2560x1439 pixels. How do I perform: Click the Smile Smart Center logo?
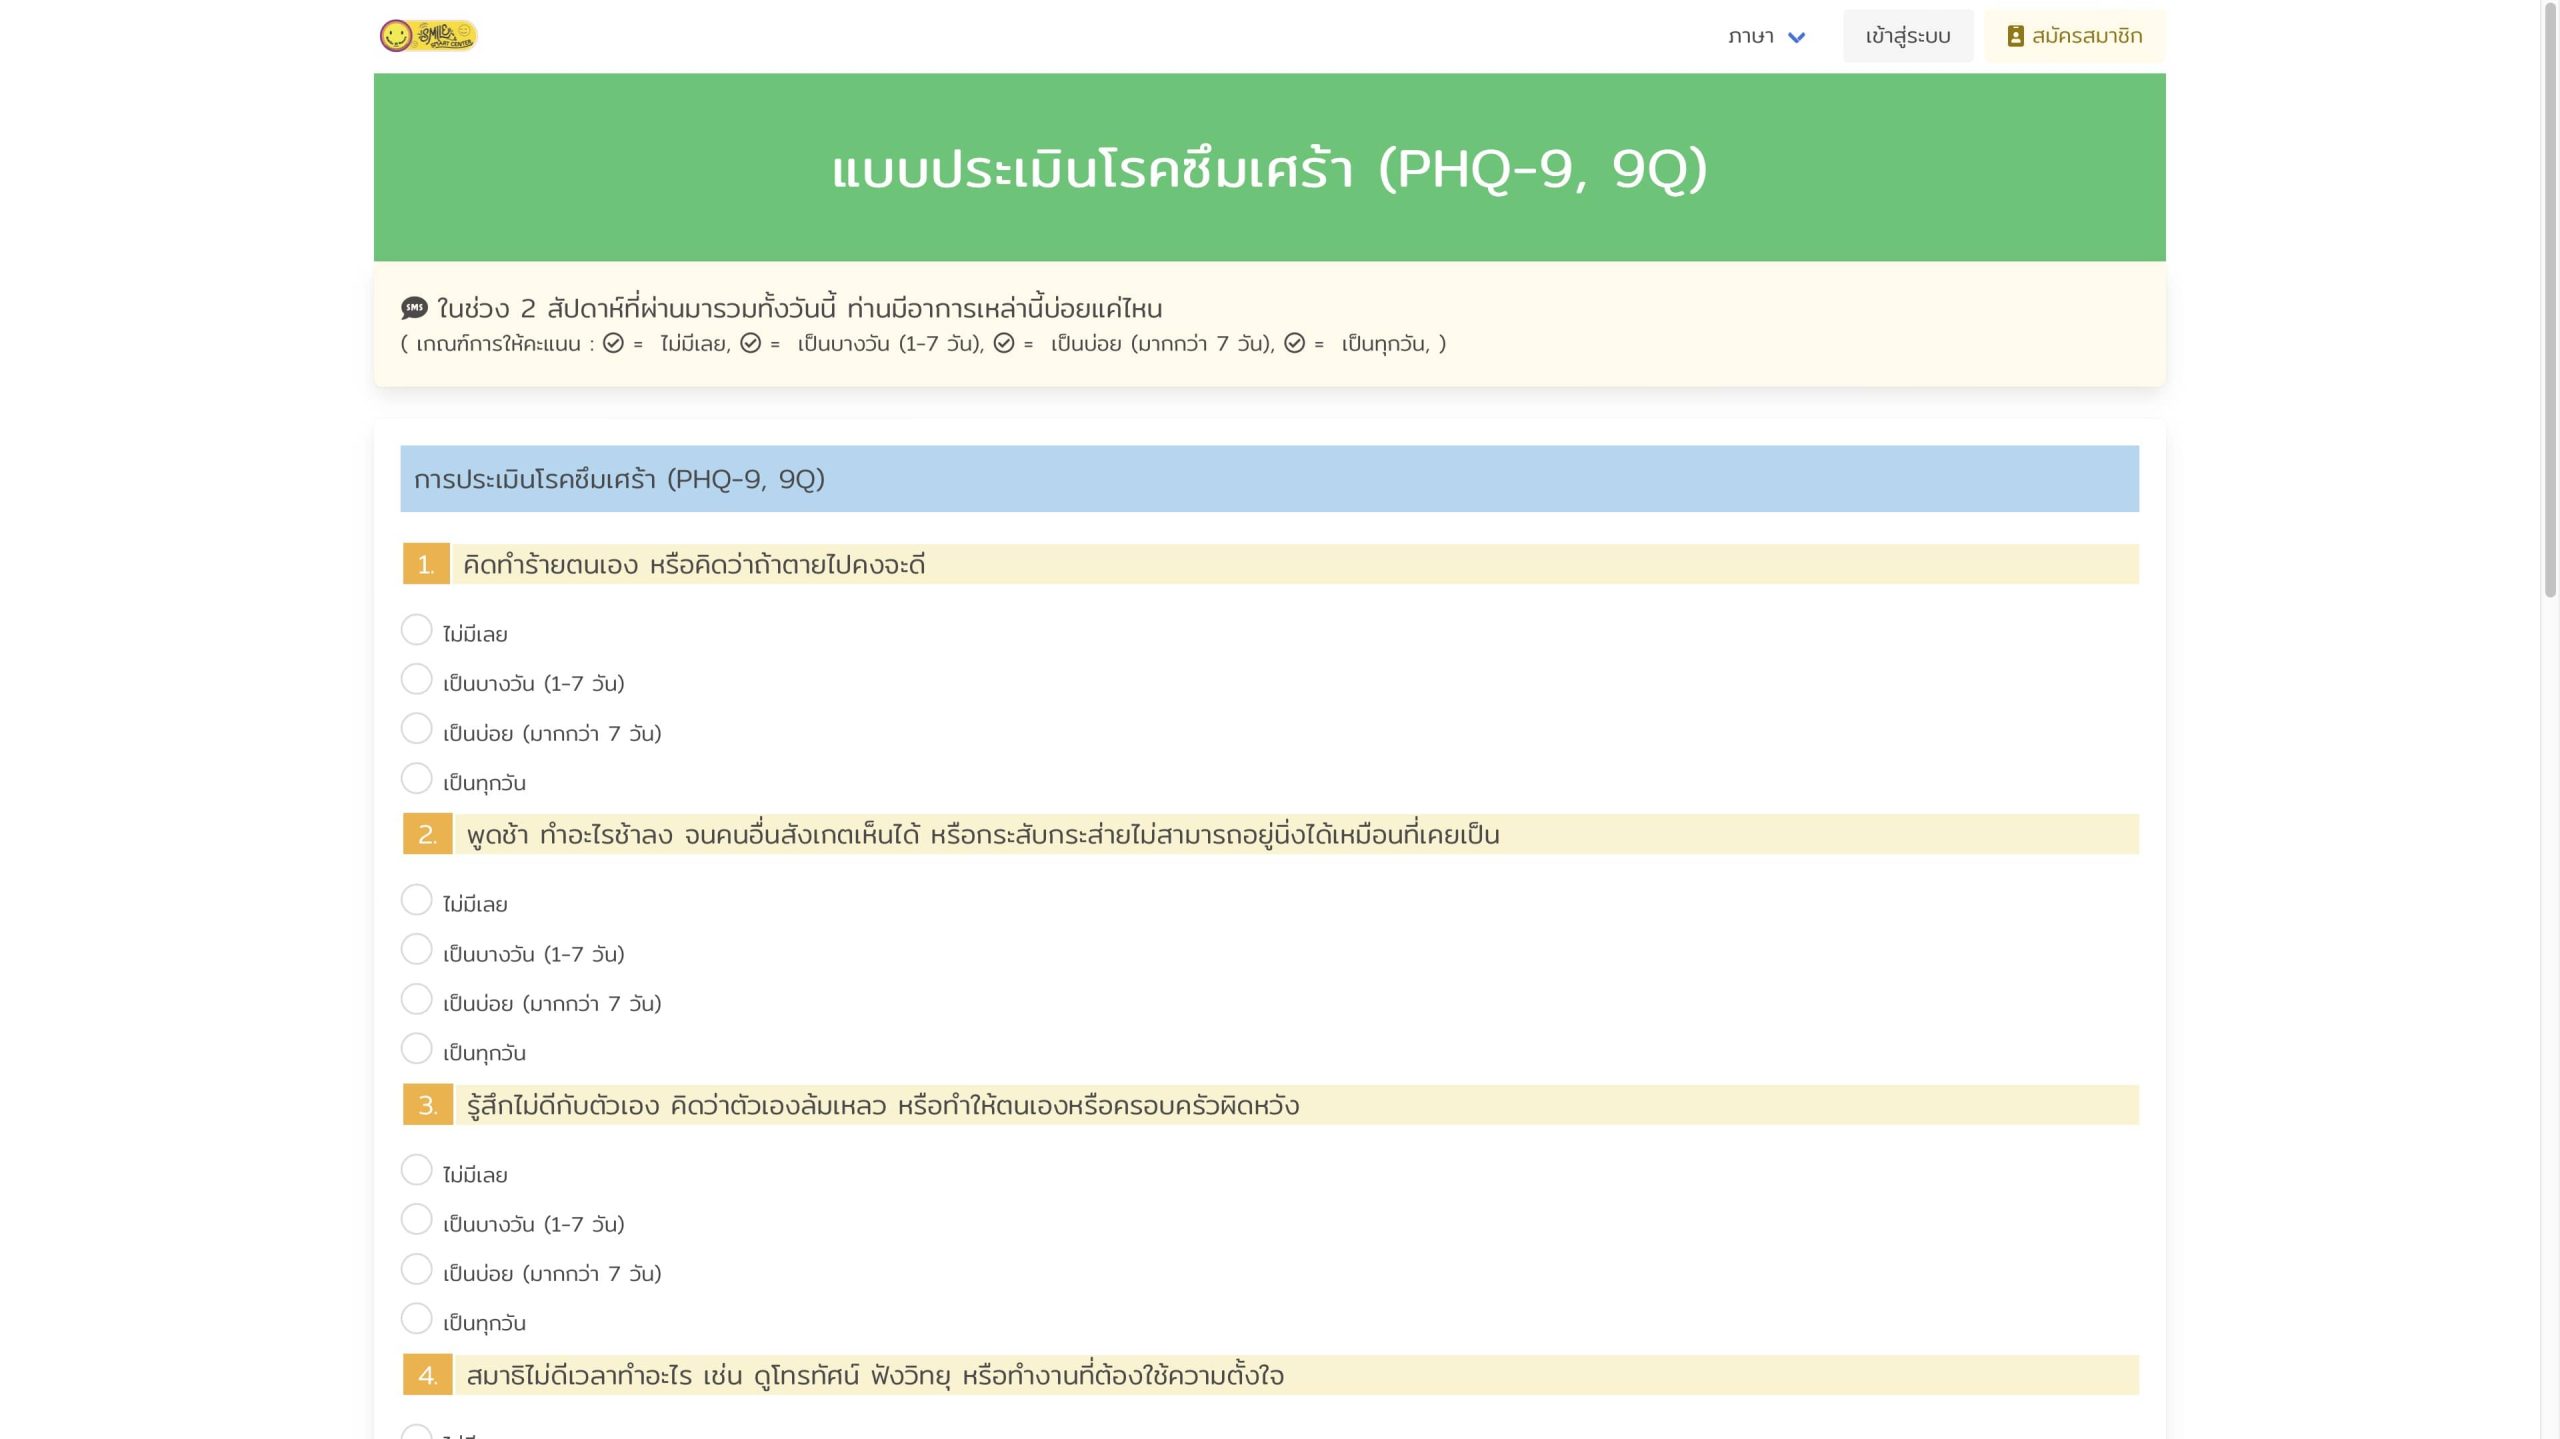428,36
